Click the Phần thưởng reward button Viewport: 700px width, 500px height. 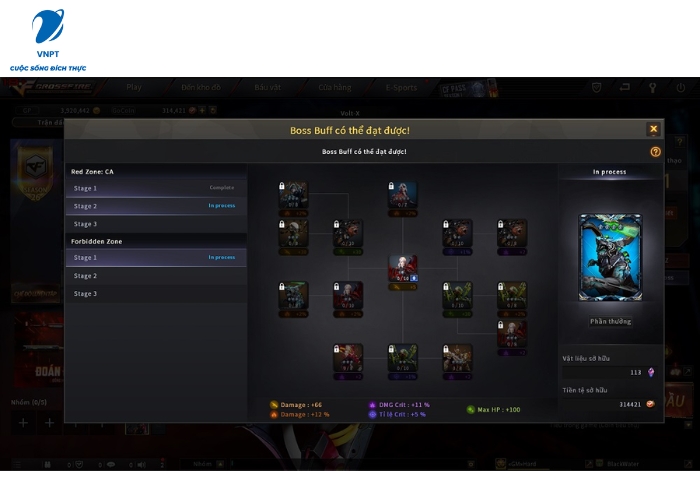[610, 321]
